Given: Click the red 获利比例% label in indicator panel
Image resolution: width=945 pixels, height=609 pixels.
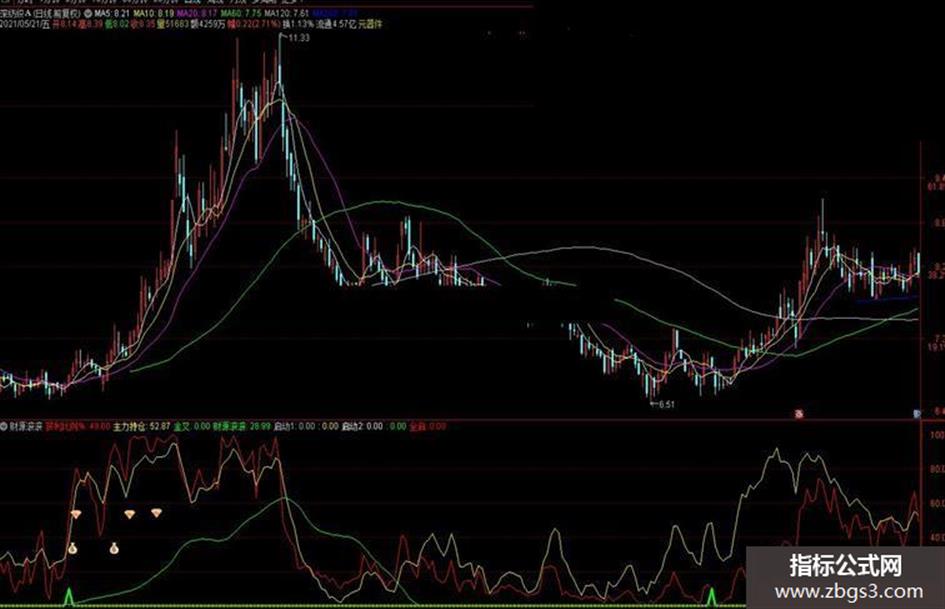Looking at the screenshot, I should 65,426.
